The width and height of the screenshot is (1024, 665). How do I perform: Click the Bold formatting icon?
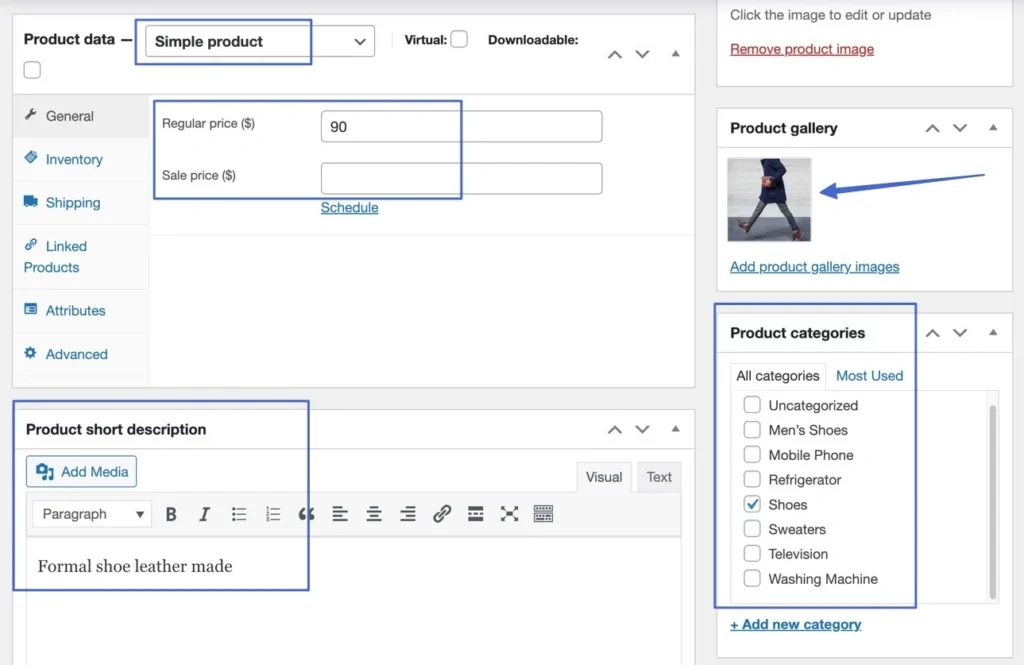171,514
